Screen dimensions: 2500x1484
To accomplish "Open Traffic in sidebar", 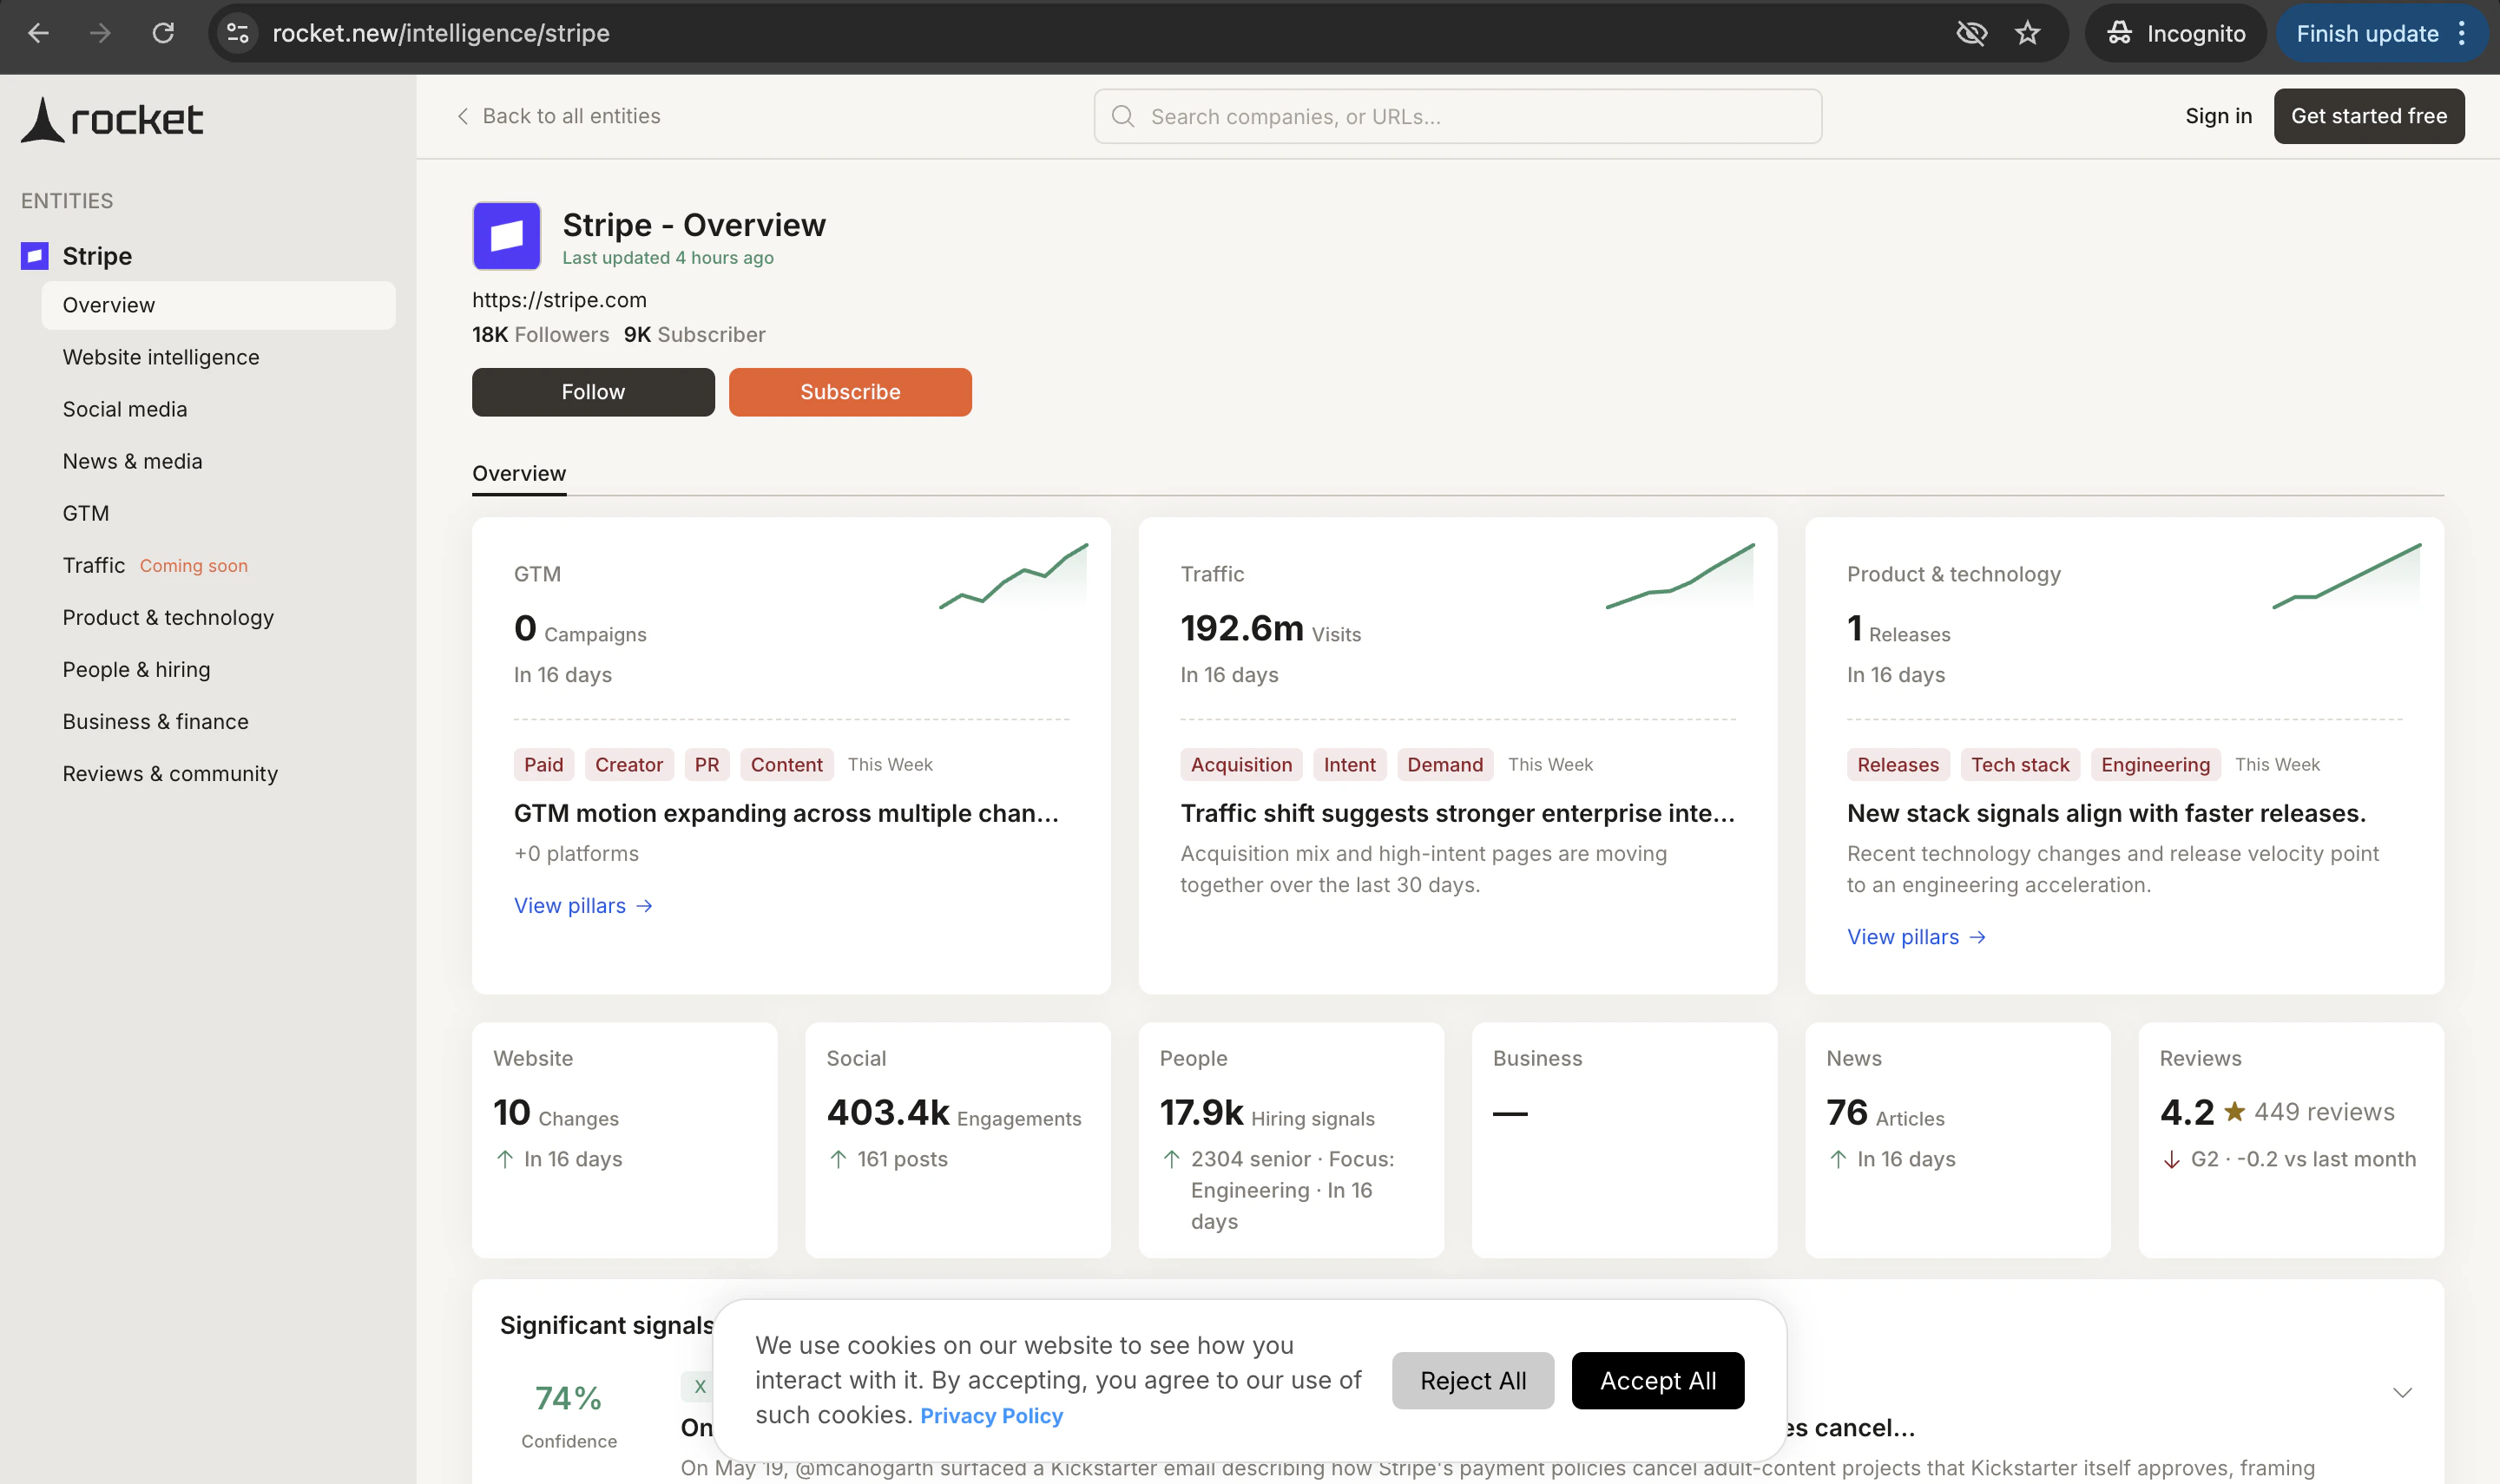I will click(94, 565).
